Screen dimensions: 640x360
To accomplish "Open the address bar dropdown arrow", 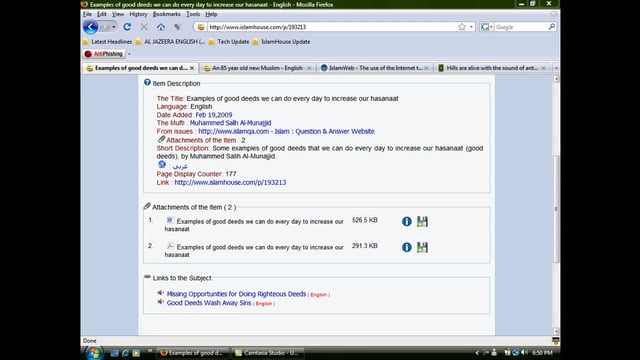I will click(471, 27).
